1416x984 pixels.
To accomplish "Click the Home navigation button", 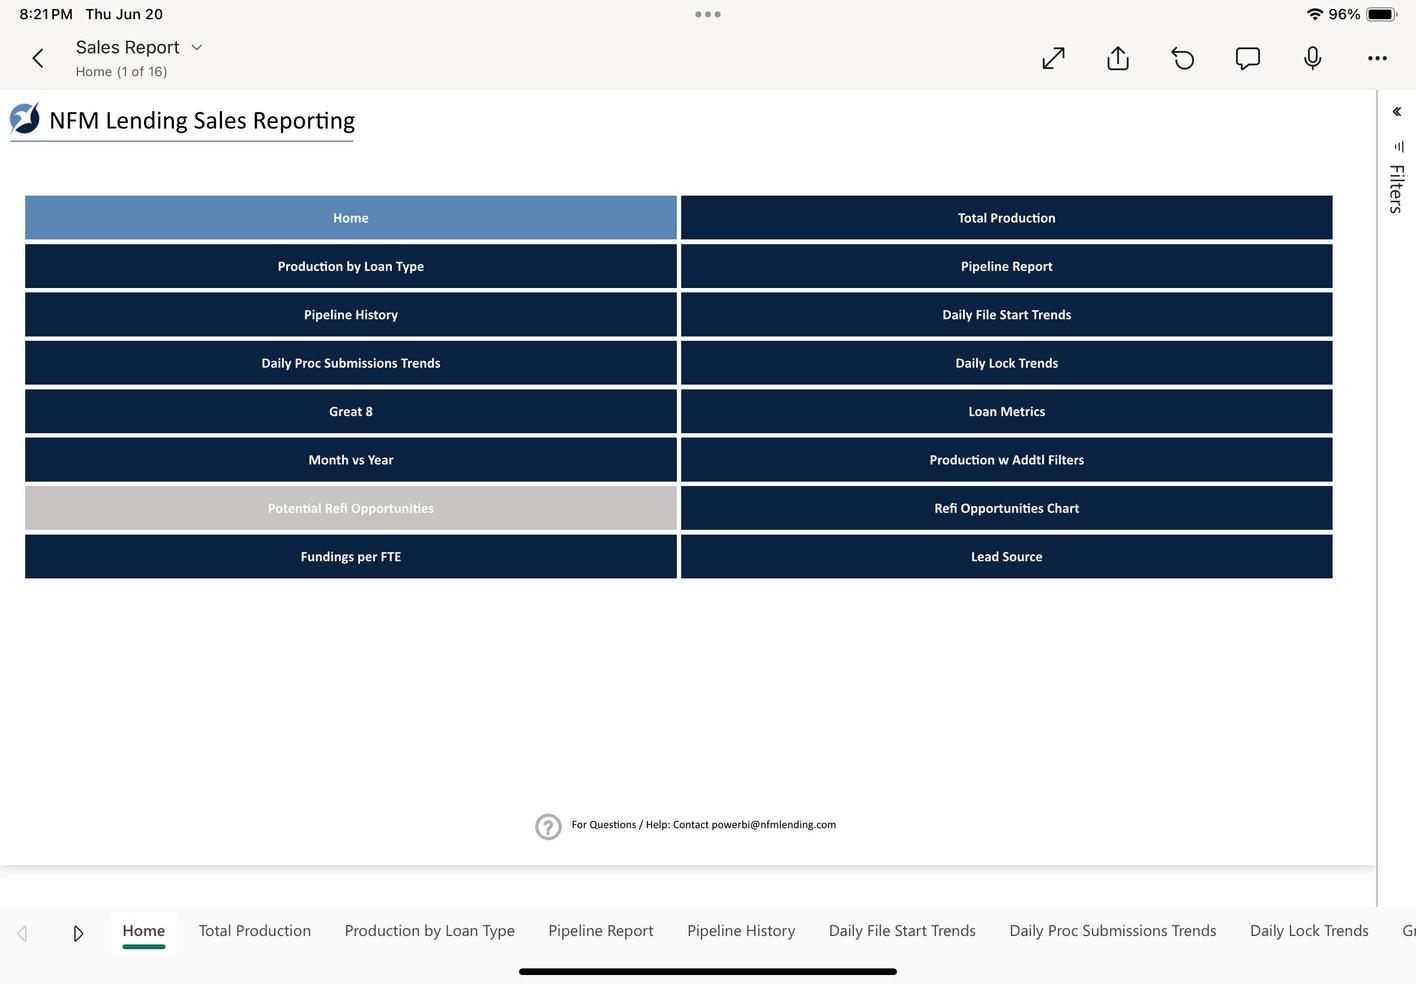I will click(351, 218).
